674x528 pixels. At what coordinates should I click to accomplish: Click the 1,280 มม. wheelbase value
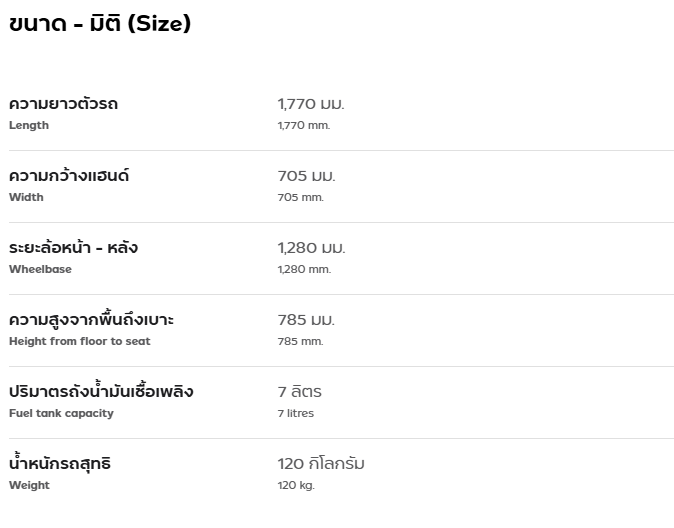(x=311, y=248)
